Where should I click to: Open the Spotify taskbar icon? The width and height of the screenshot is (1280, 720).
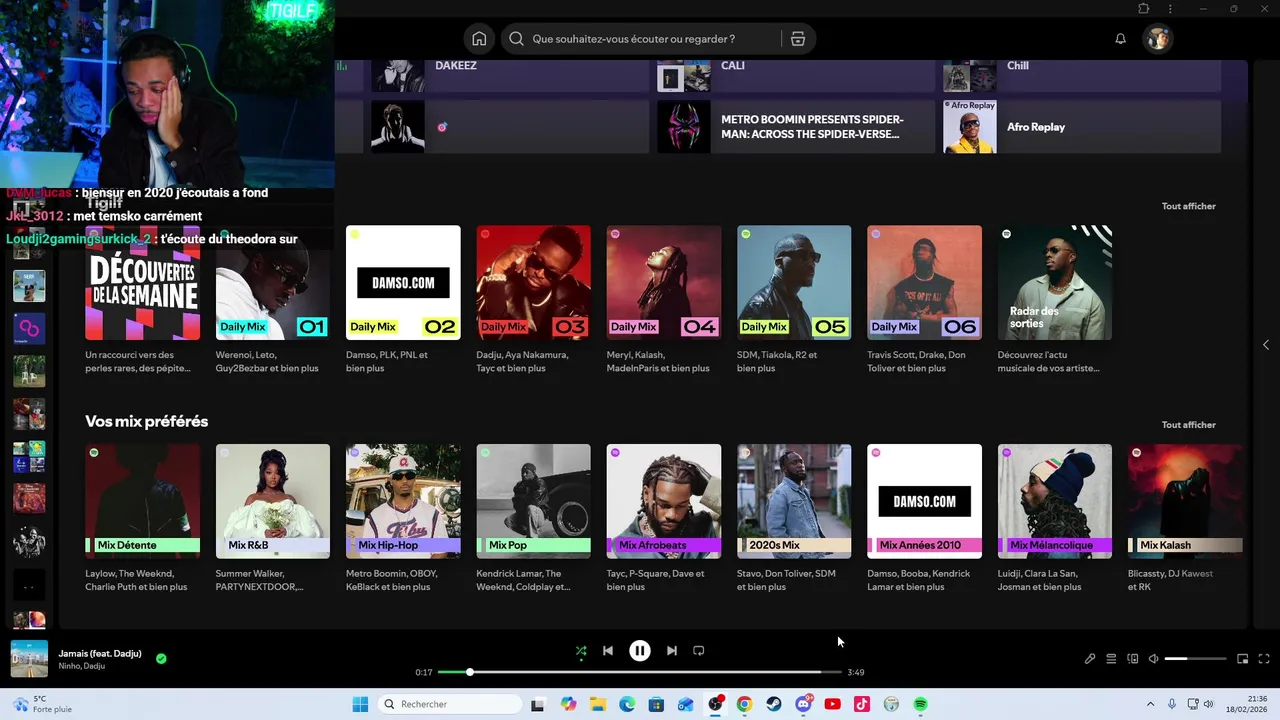point(920,704)
